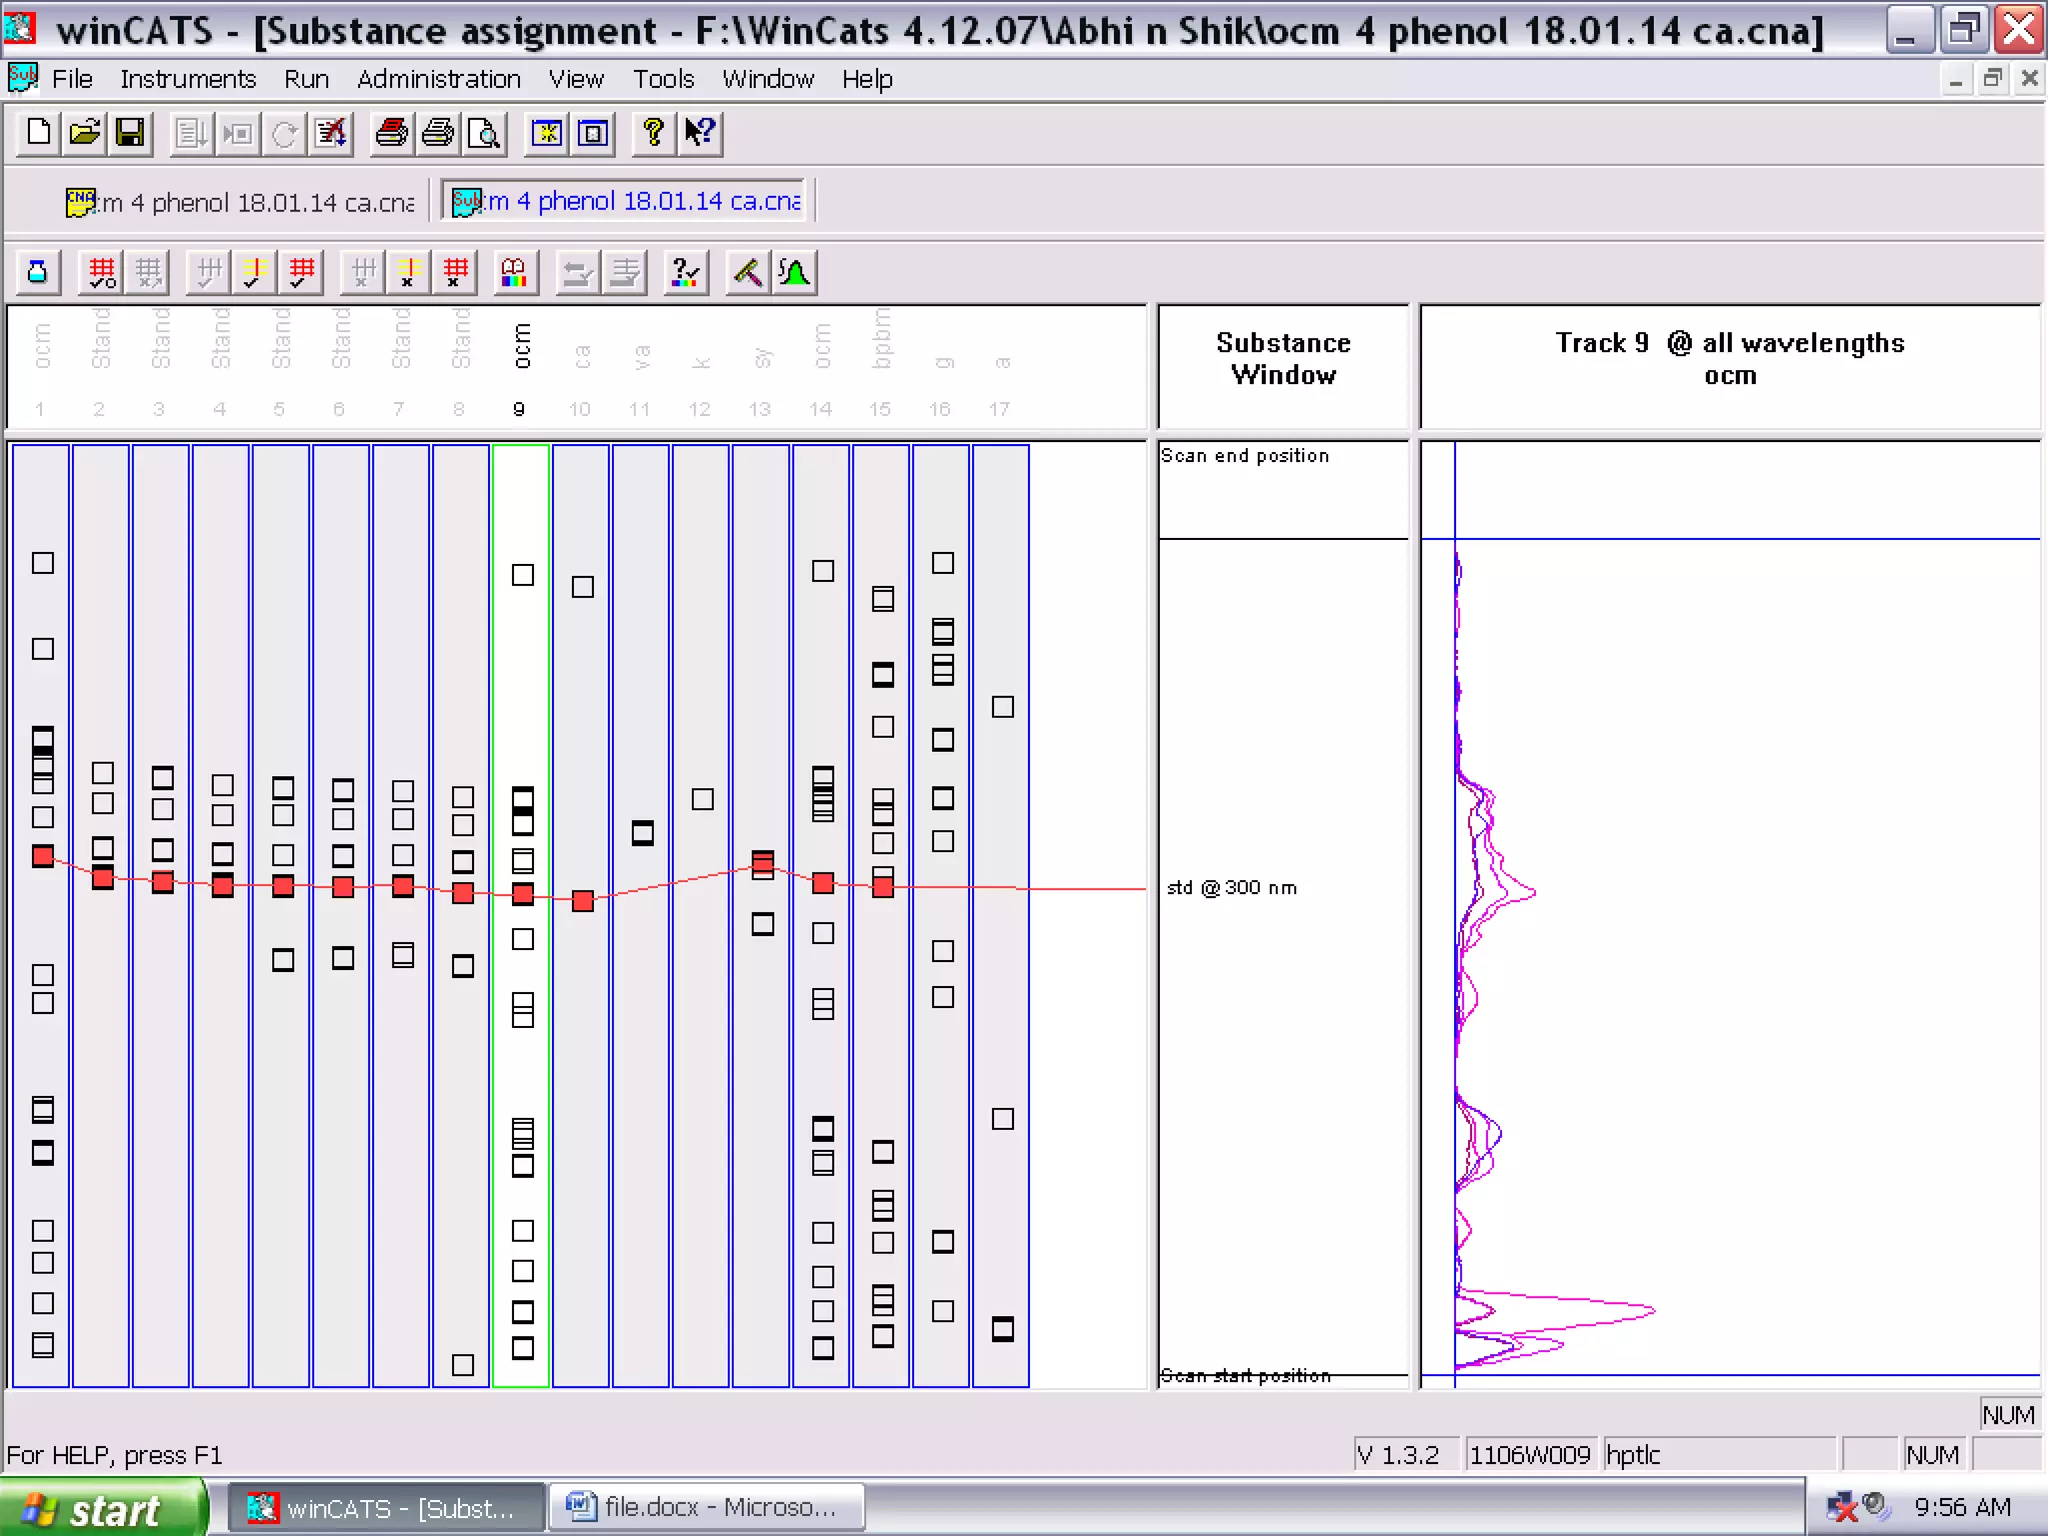Click top unassigned peak box in track 9
The width and height of the screenshot is (2048, 1536).
point(523,575)
